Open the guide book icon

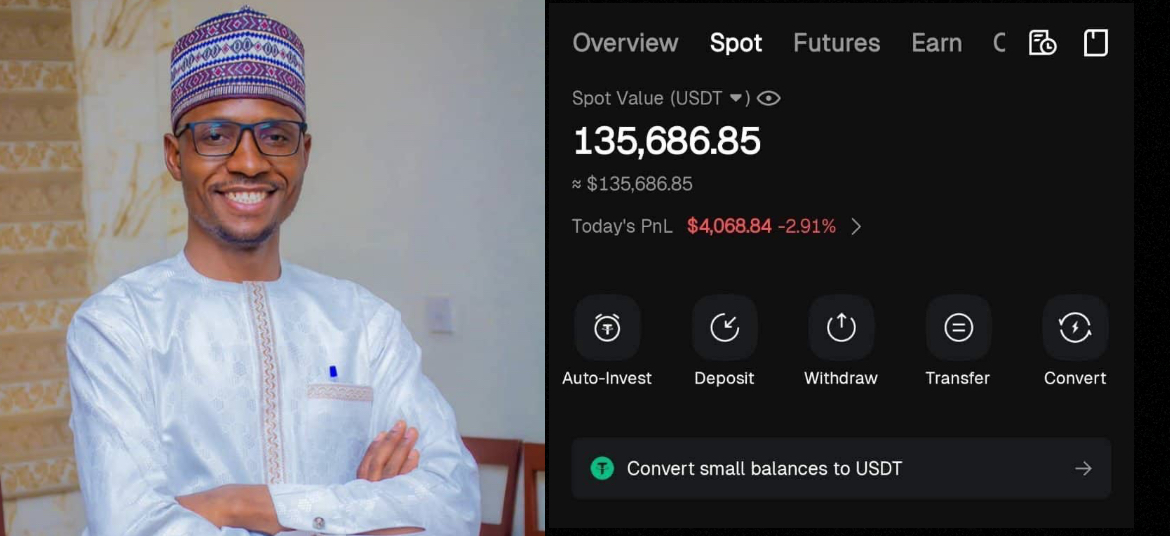[x=1096, y=43]
